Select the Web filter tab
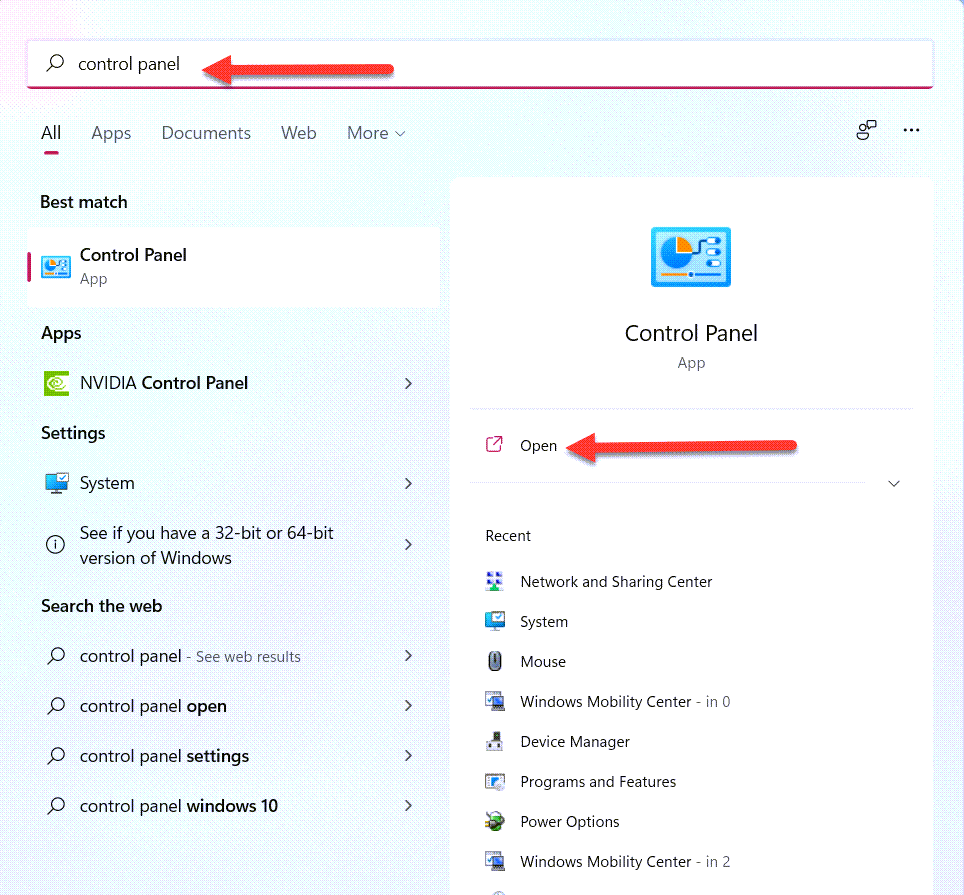964x895 pixels. click(x=298, y=133)
